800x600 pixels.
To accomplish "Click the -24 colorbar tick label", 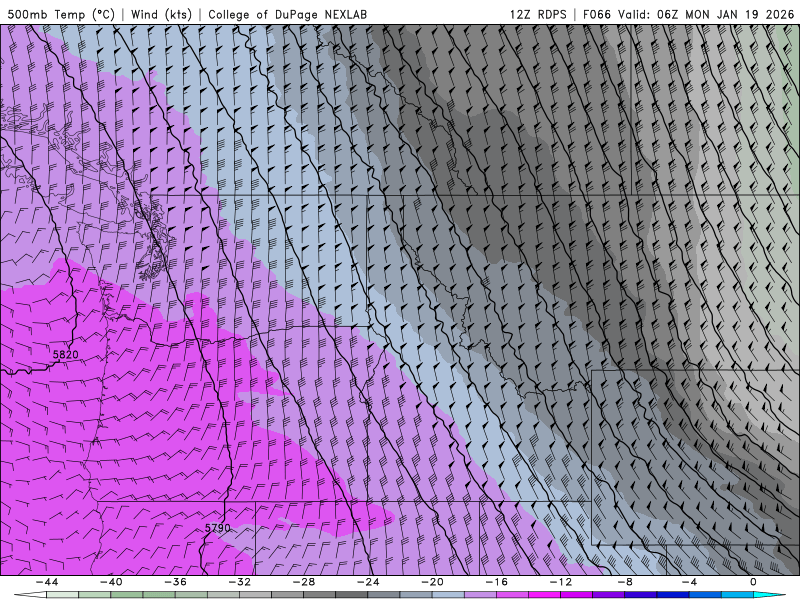I will pyautogui.click(x=368, y=582).
